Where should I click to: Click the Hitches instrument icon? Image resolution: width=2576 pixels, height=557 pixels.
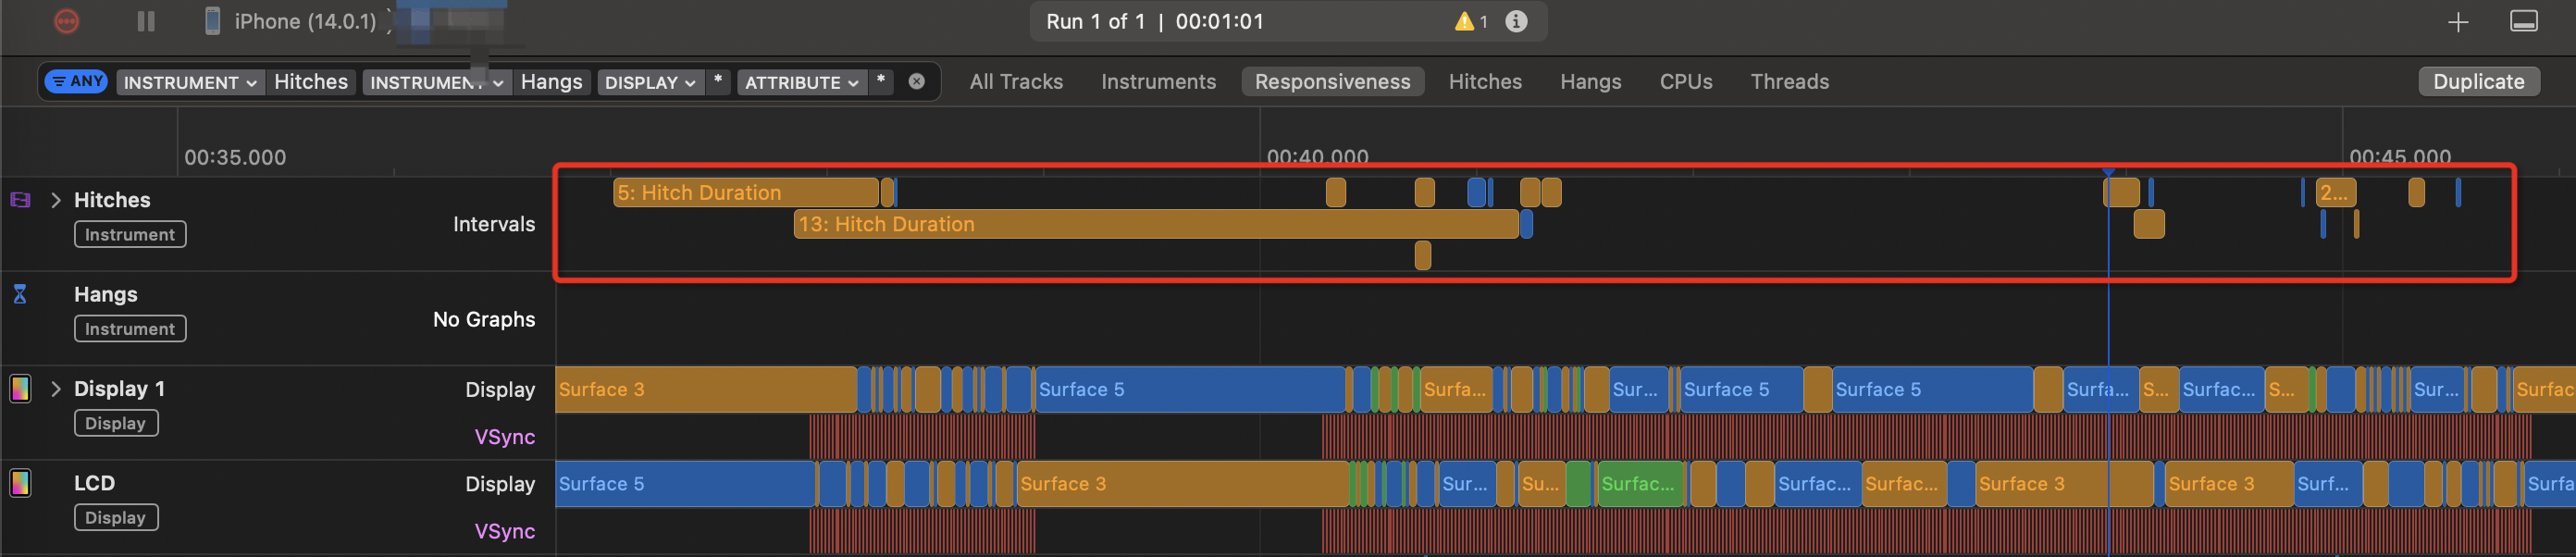(x=20, y=200)
